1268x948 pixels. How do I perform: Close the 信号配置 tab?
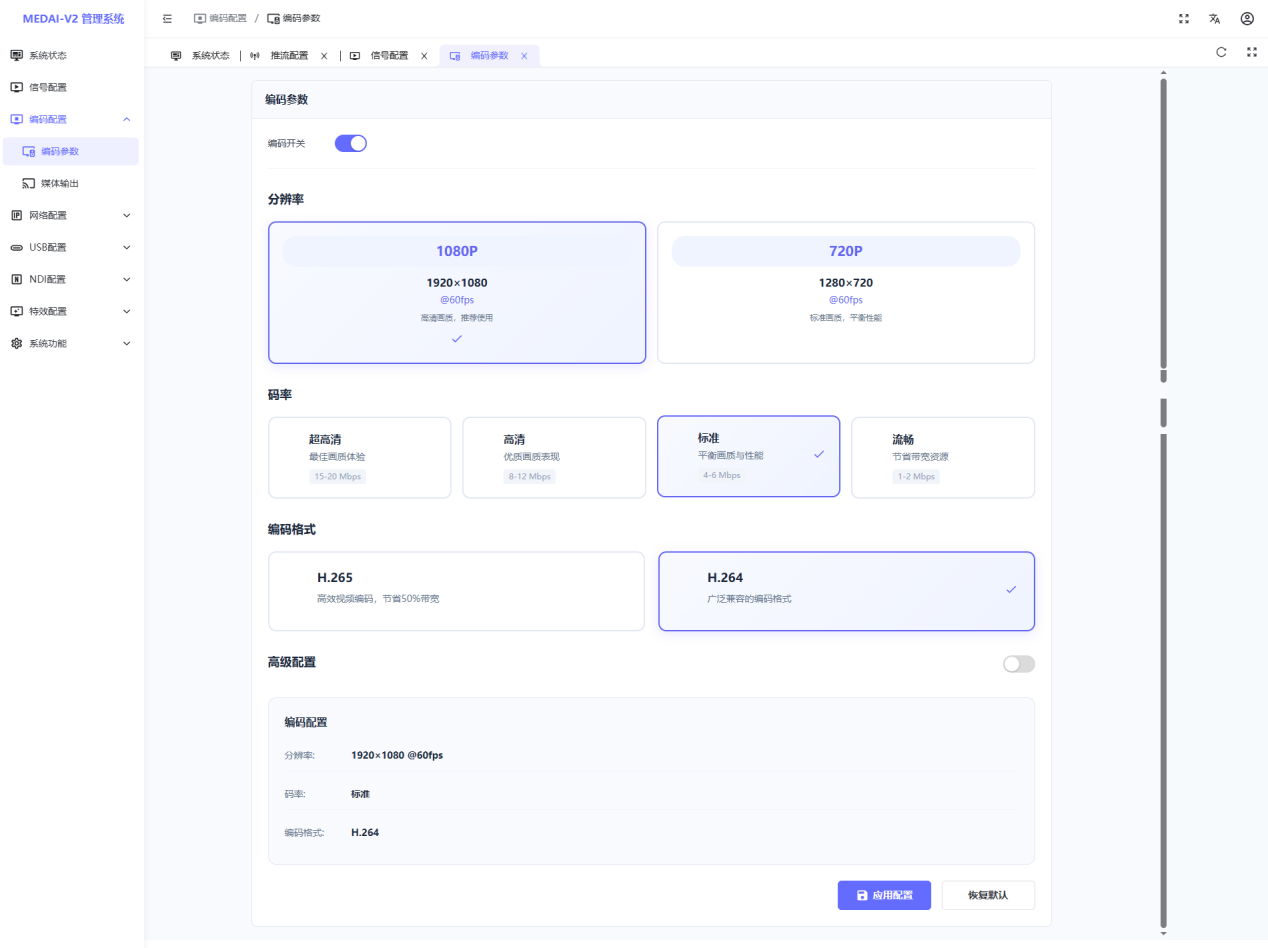coord(424,56)
